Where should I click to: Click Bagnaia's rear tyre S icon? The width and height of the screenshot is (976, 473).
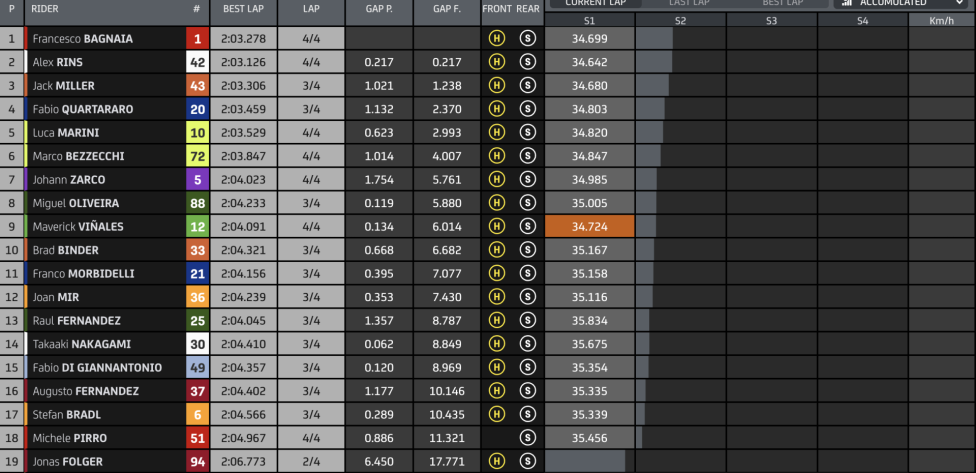[x=528, y=39]
